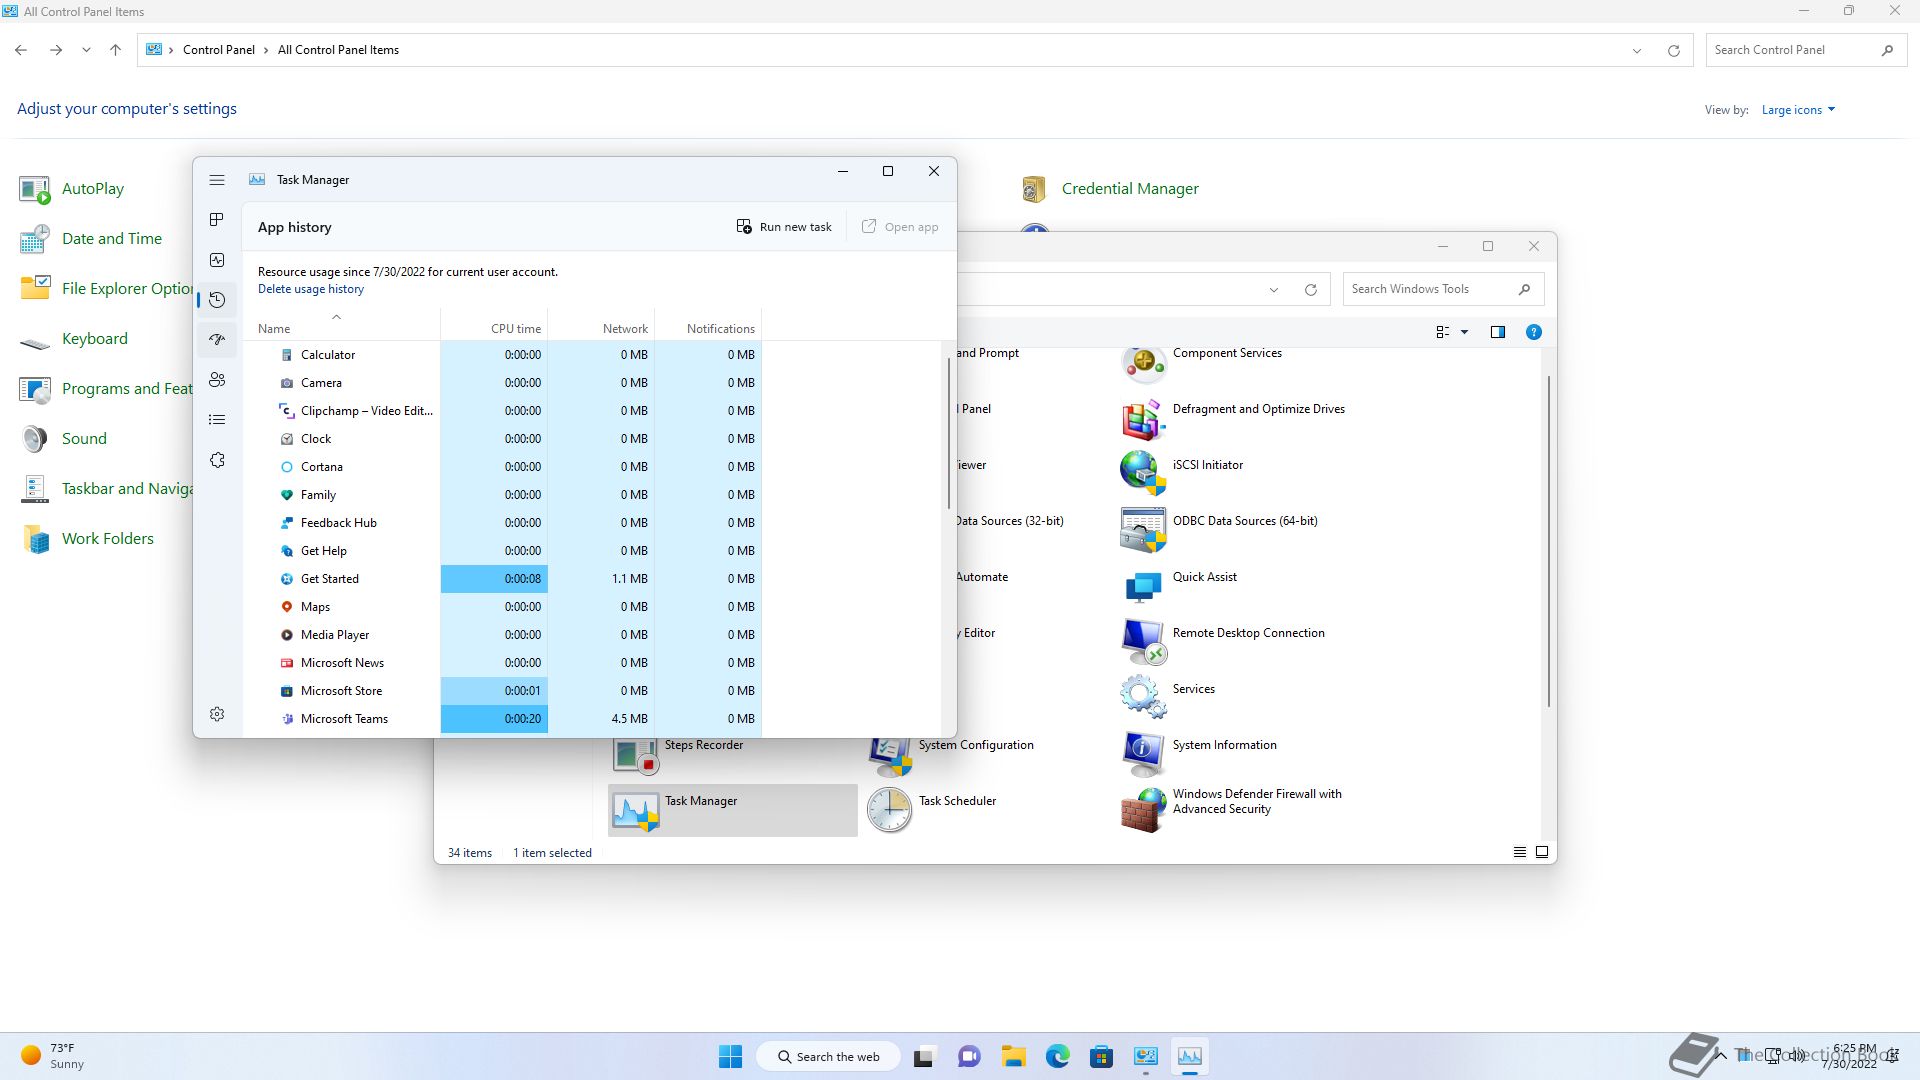
Task: Select Camera row in App history
Action: pos(502,383)
